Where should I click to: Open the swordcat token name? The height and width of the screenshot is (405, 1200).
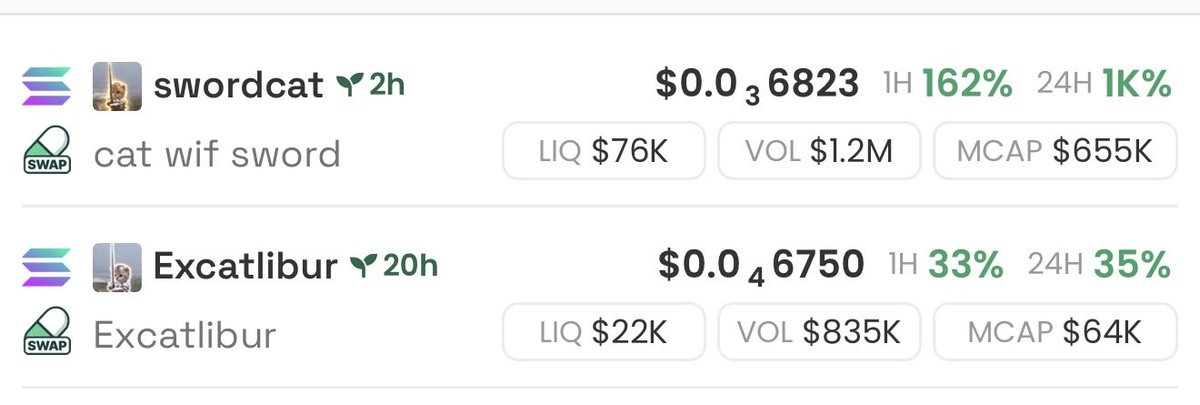click(x=238, y=86)
